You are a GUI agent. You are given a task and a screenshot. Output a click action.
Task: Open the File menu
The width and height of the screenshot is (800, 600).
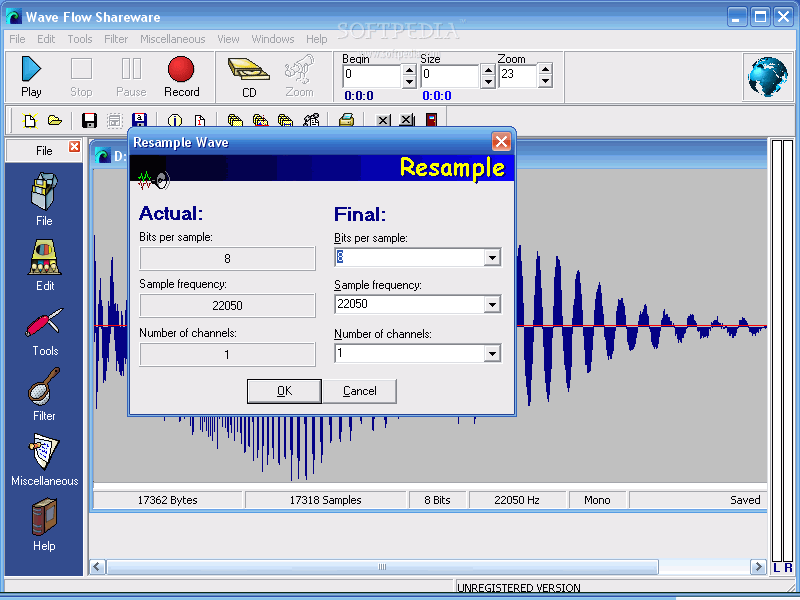tap(17, 39)
